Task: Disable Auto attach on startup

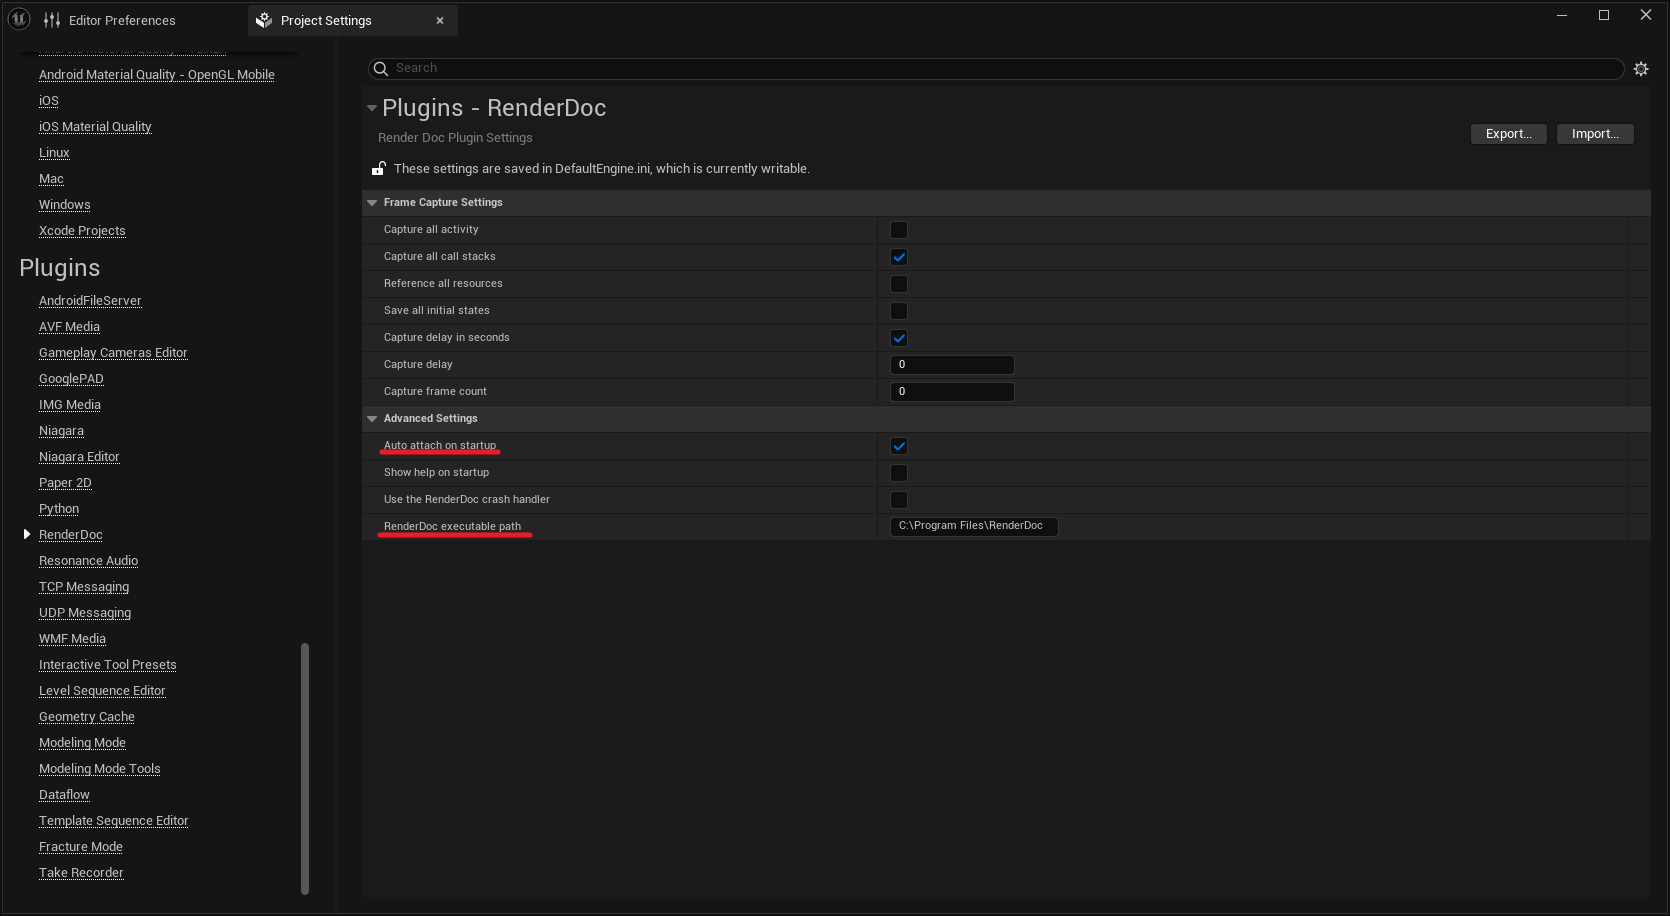Action: pos(899,446)
